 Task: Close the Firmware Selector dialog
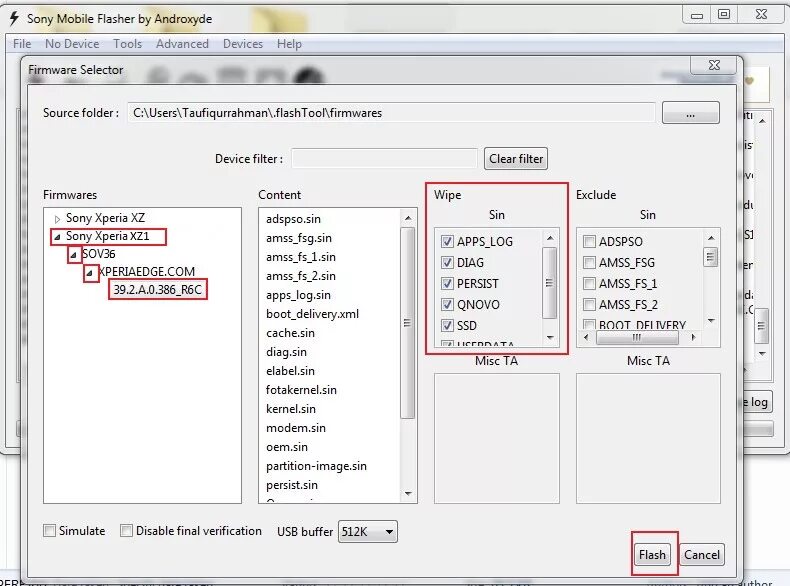pyautogui.click(x=714, y=65)
